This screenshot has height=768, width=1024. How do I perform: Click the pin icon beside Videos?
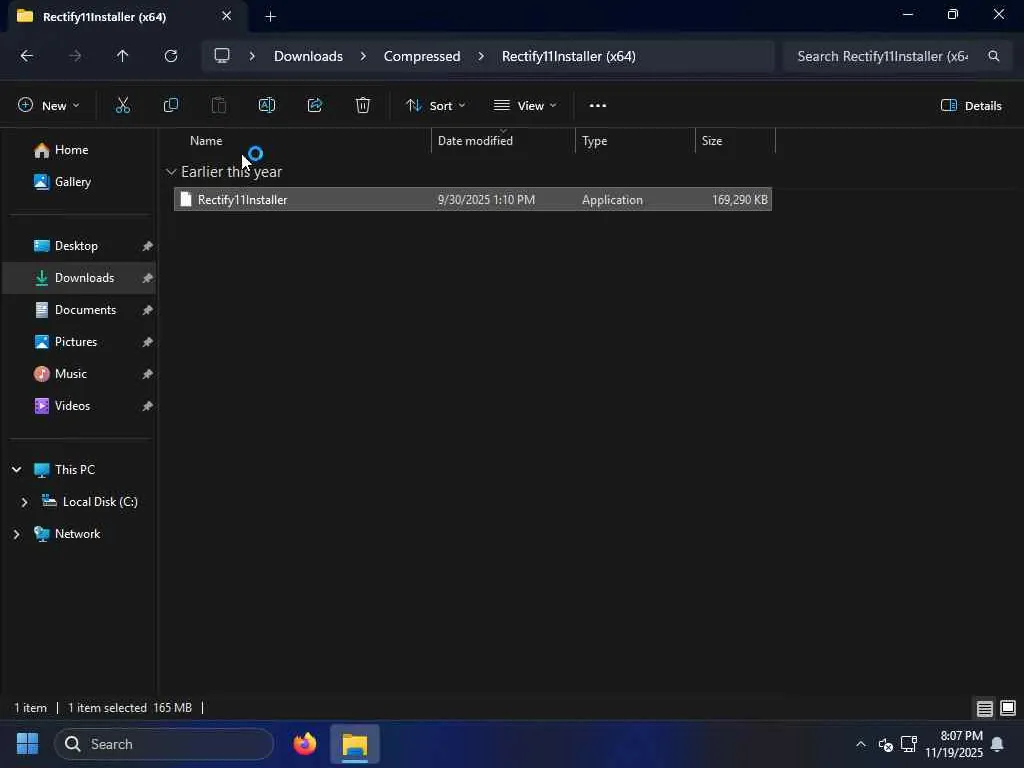[x=148, y=406]
